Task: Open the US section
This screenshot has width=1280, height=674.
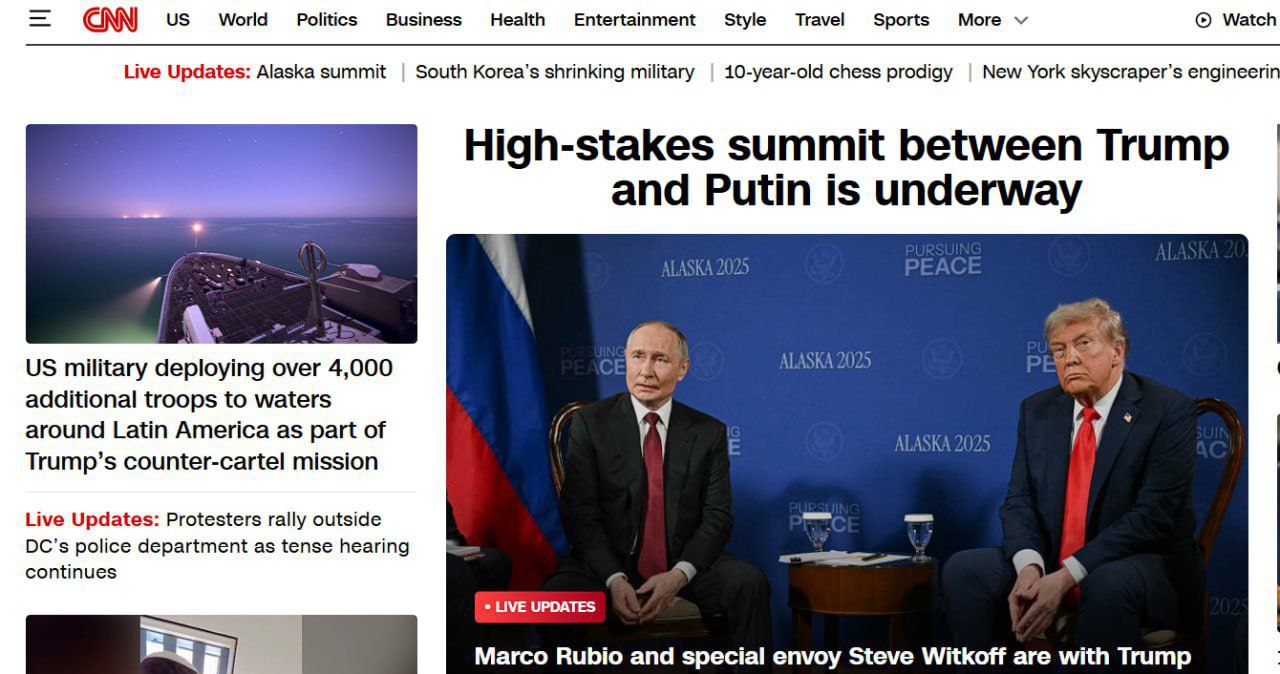Action: pos(178,19)
